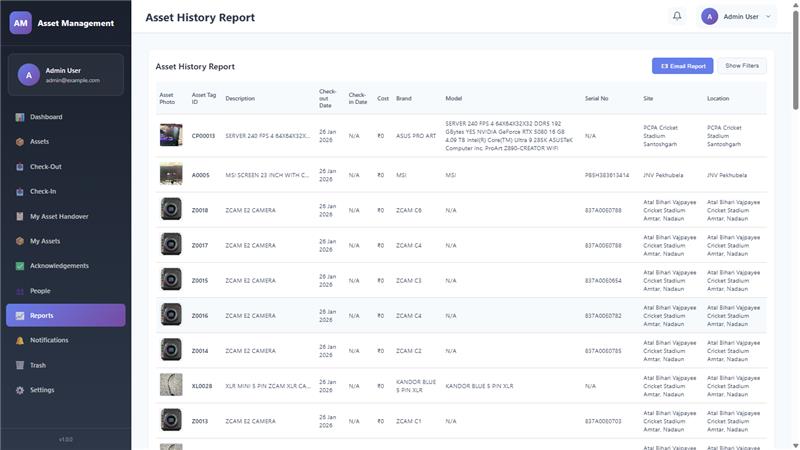The height and width of the screenshot is (450, 800).
Task: Click Brand column header
Action: (x=404, y=98)
